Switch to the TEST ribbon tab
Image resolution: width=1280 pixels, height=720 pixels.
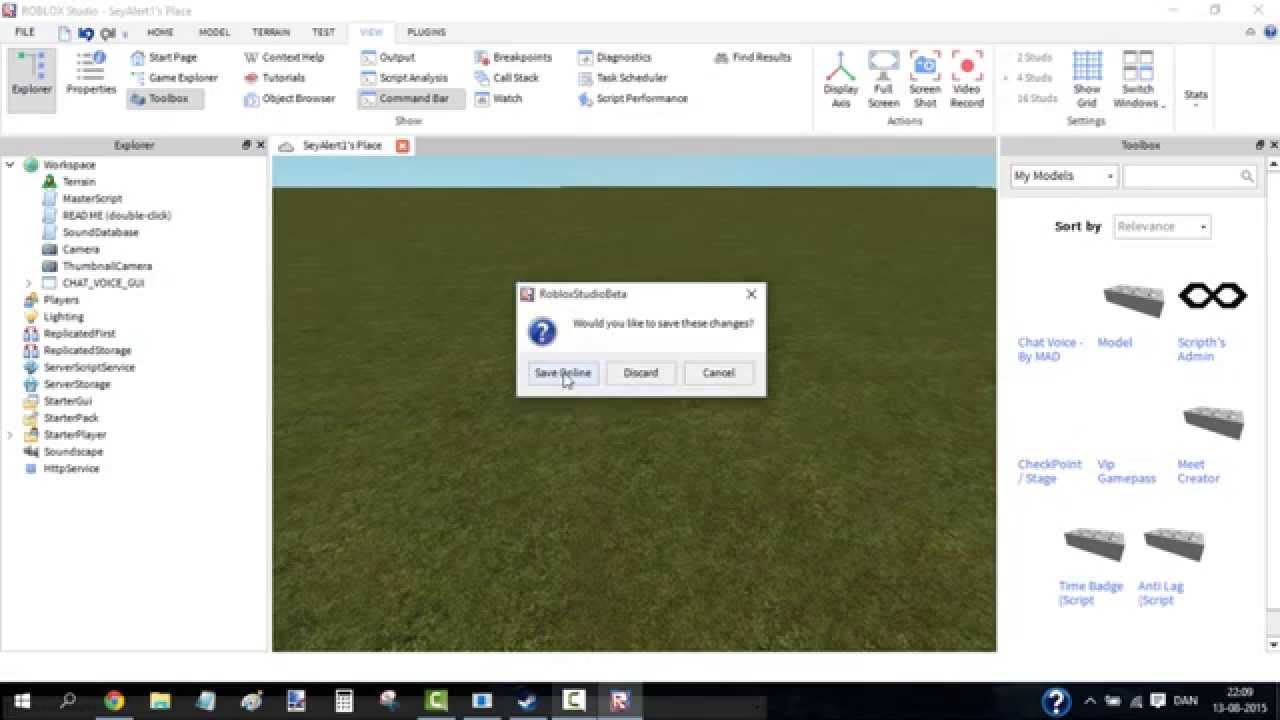click(323, 32)
